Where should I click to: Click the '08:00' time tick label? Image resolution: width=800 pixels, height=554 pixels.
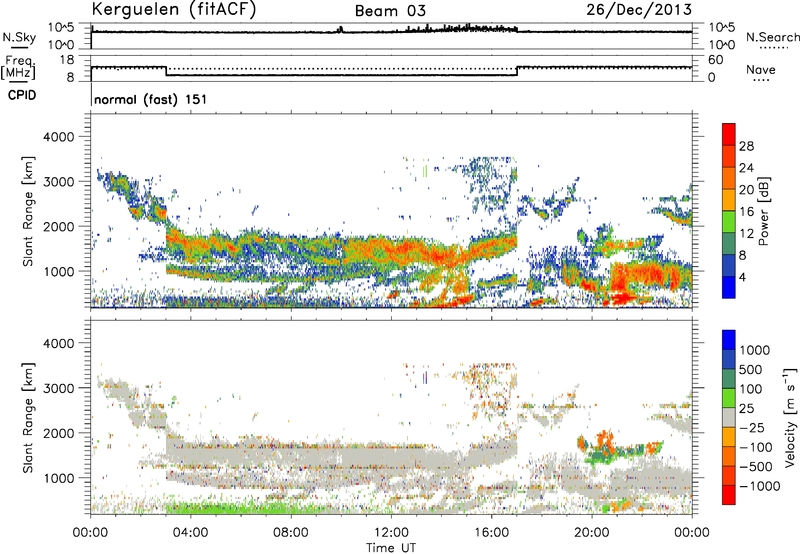[x=291, y=533]
